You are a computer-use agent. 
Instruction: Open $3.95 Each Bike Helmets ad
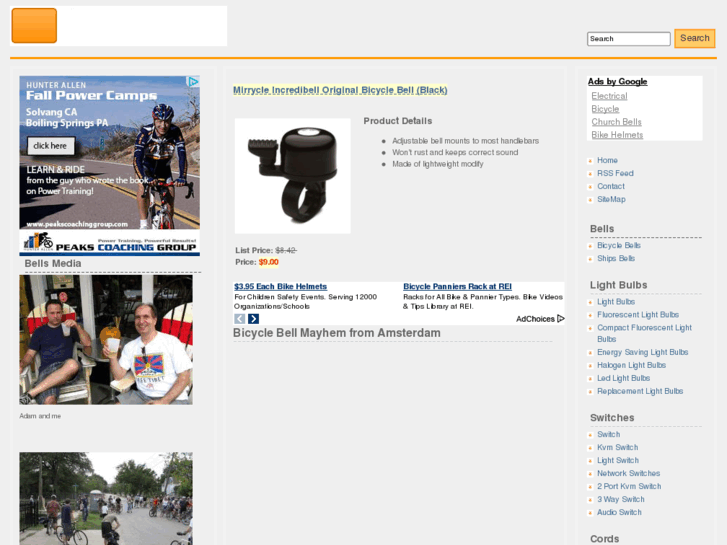281,287
